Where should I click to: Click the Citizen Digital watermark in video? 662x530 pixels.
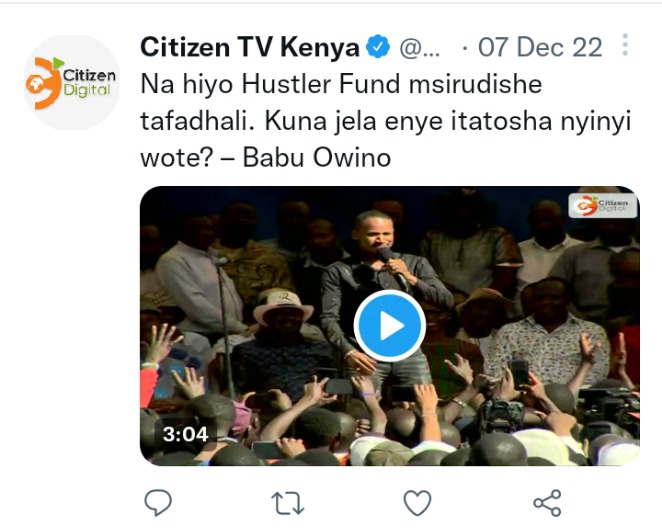coord(602,205)
